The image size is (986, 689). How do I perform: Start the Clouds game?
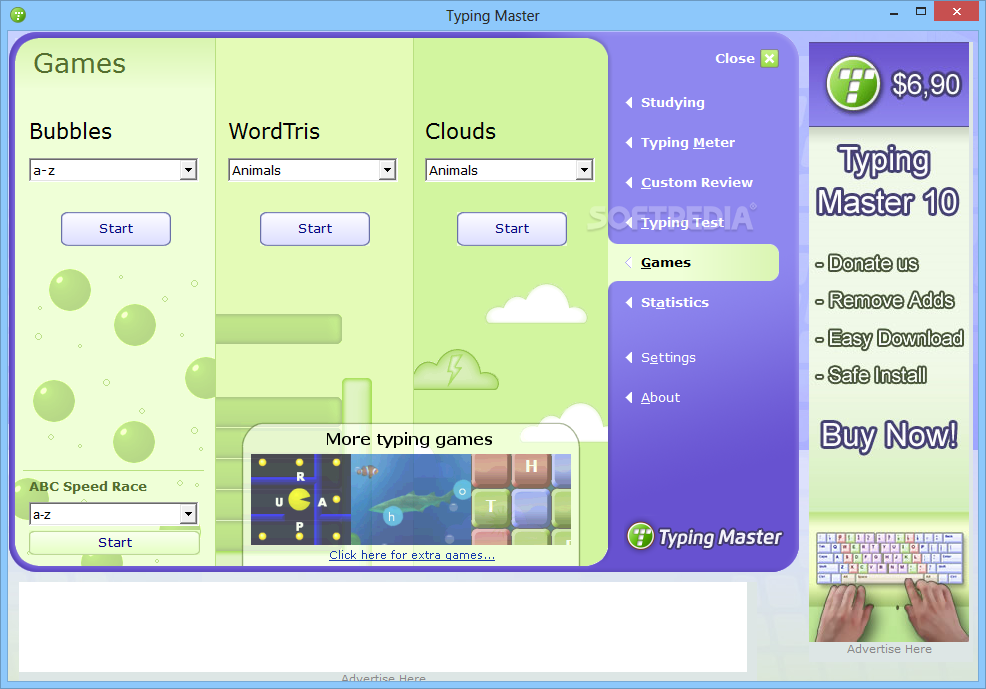tap(512, 229)
